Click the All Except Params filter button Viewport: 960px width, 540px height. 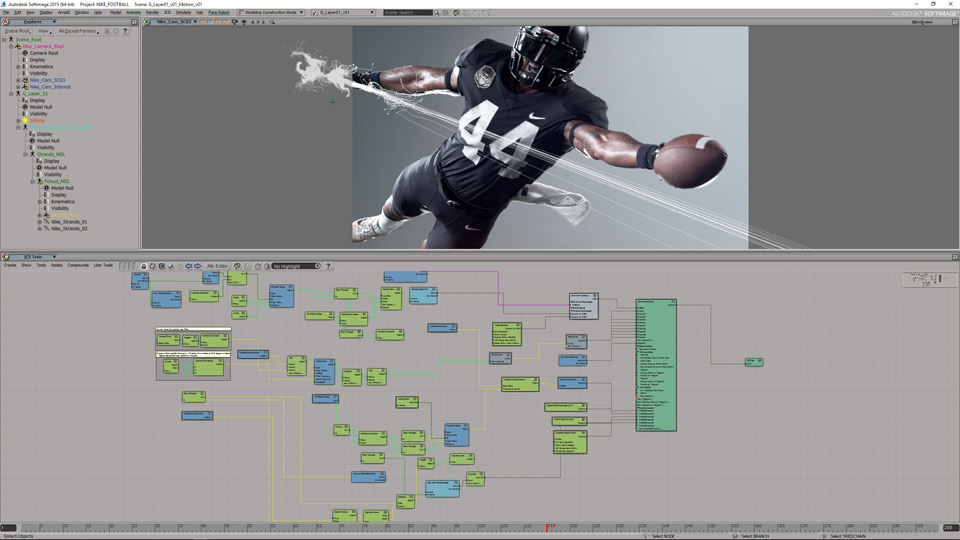(x=78, y=31)
